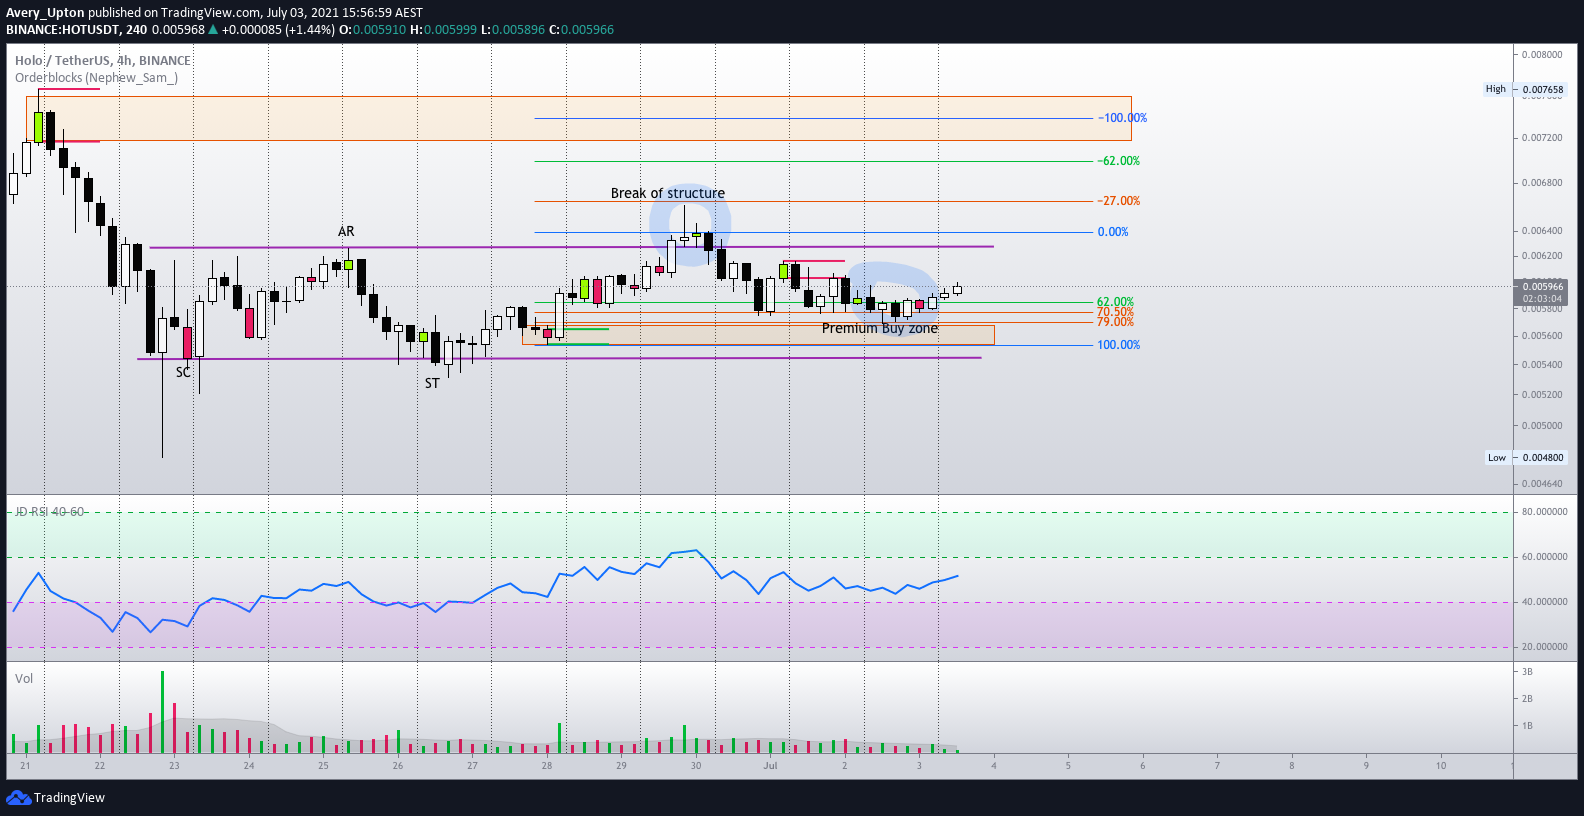The width and height of the screenshot is (1584, 816).
Task: Click the Jul date label on time axis
Action: tap(770, 765)
